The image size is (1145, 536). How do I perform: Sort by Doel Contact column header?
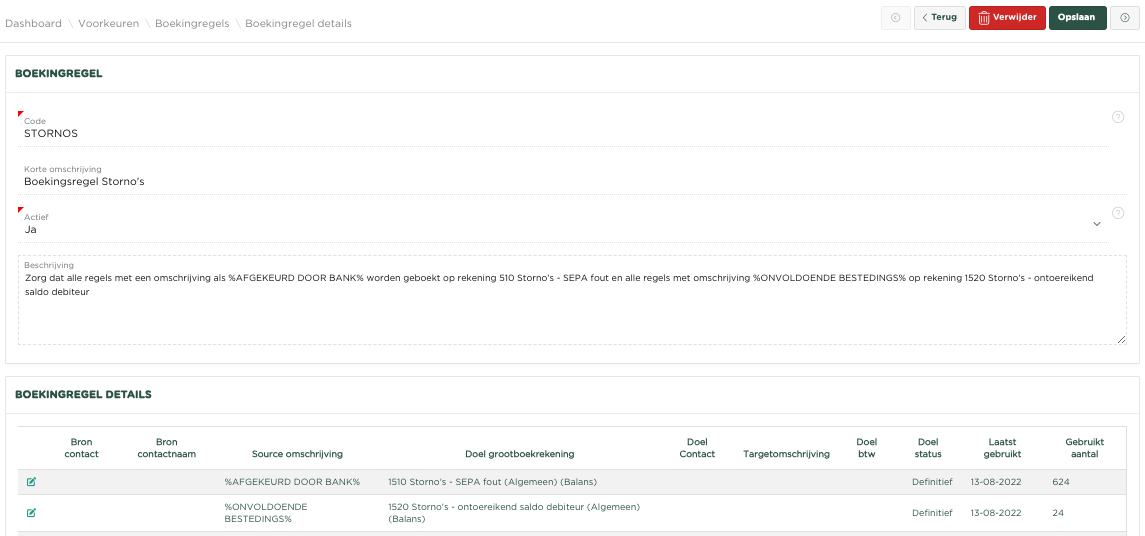pos(697,448)
